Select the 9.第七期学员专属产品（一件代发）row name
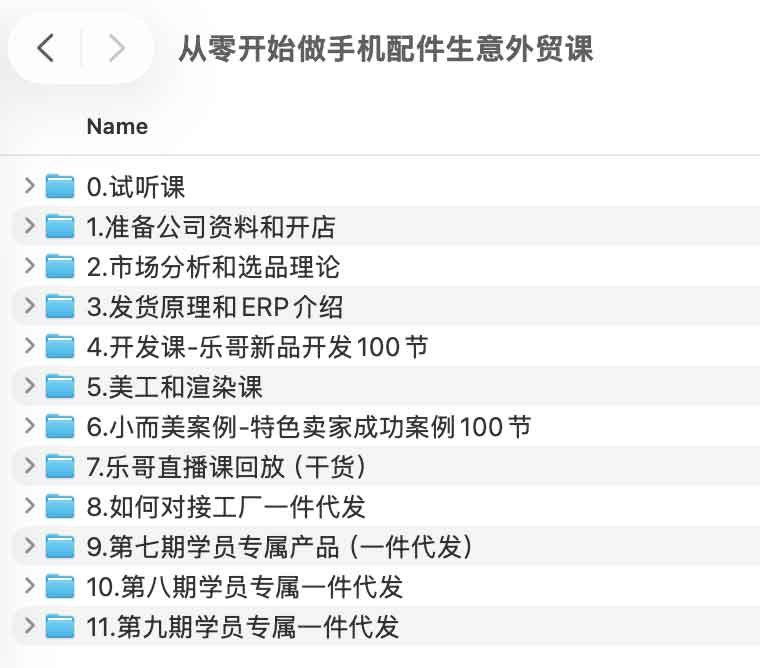 pyautogui.click(x=279, y=547)
